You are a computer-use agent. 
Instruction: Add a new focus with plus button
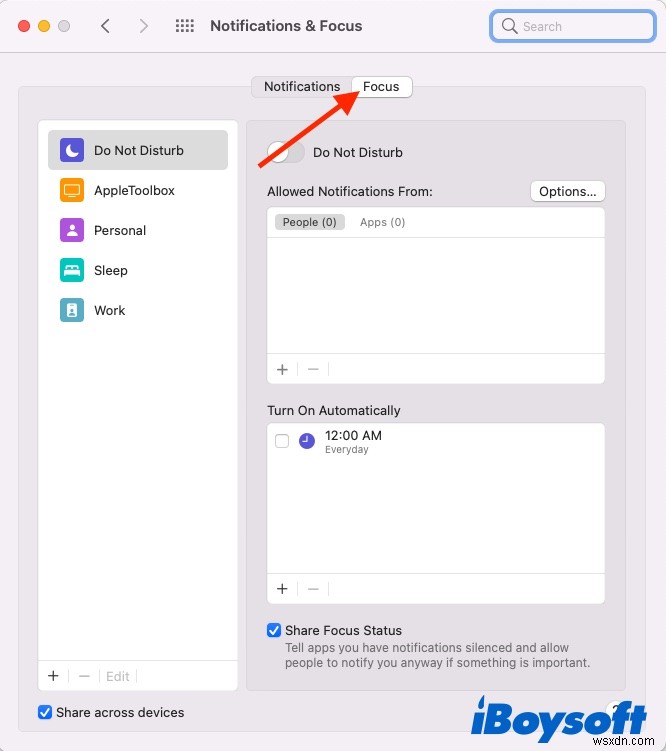click(53, 676)
